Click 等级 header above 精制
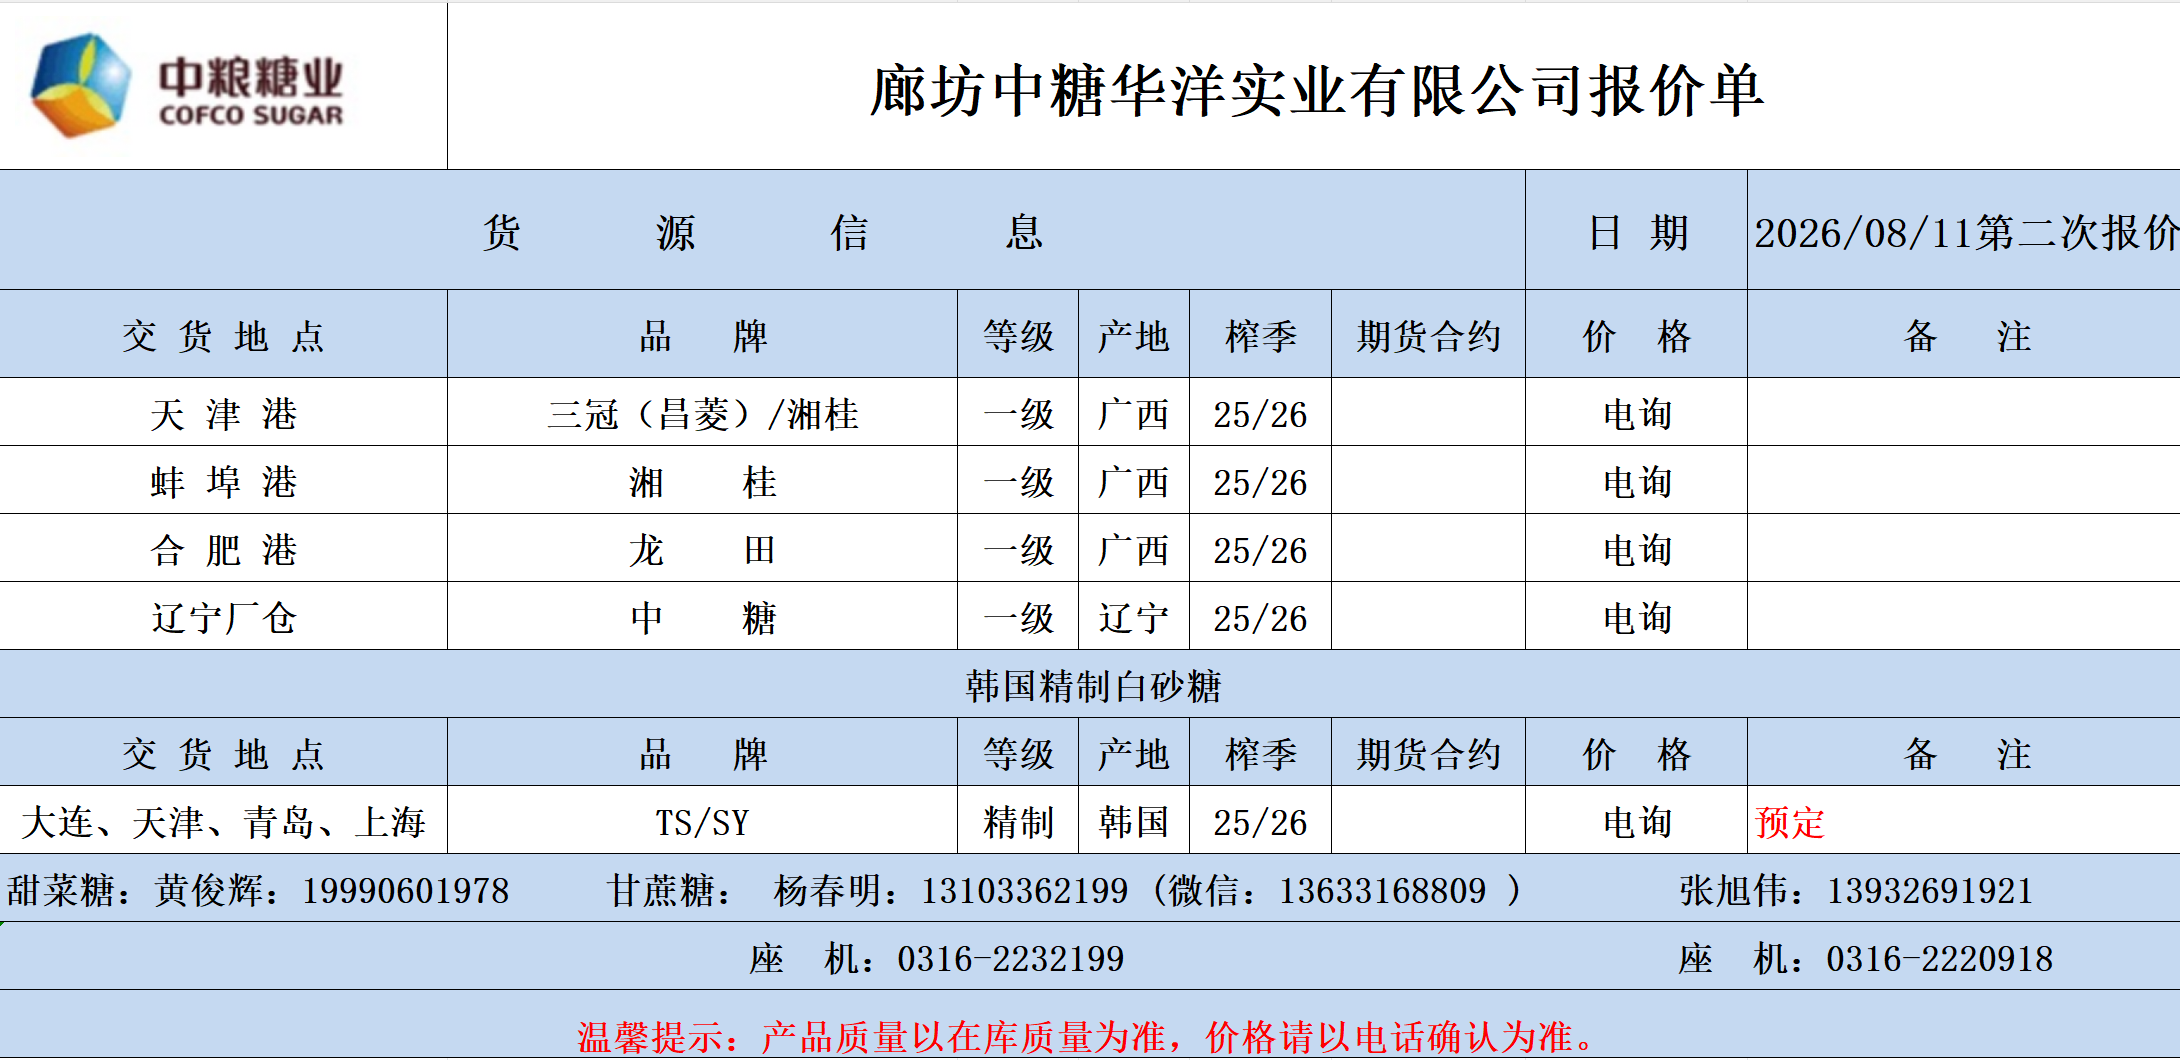2180x1060 pixels. pos(1018,754)
